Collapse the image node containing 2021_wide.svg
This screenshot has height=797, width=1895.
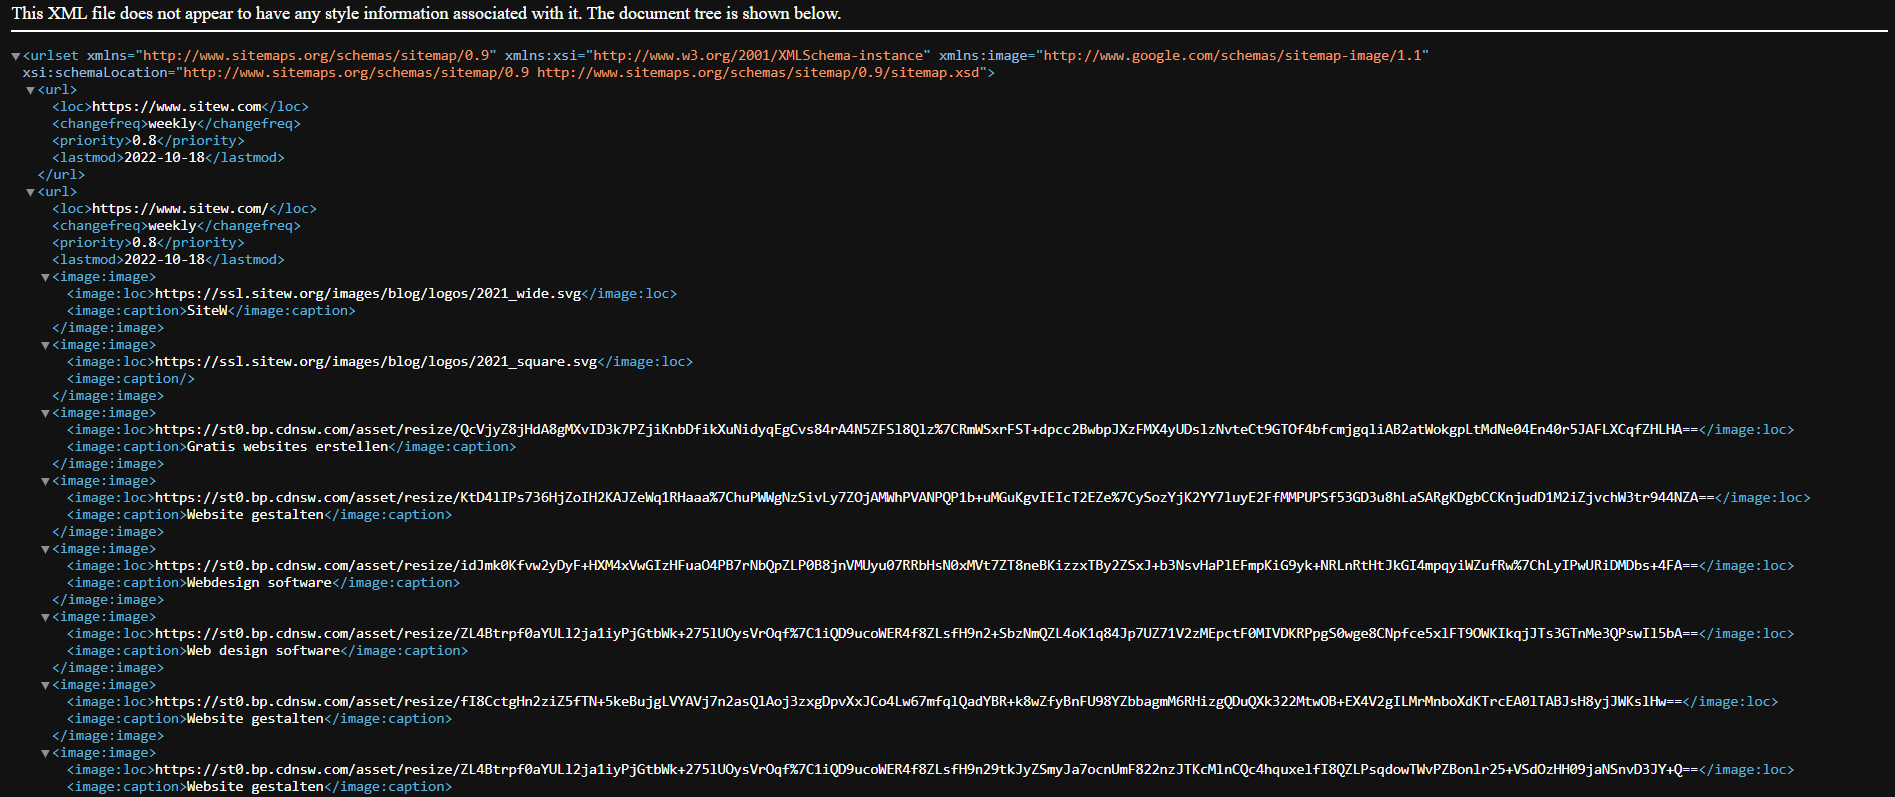45,277
